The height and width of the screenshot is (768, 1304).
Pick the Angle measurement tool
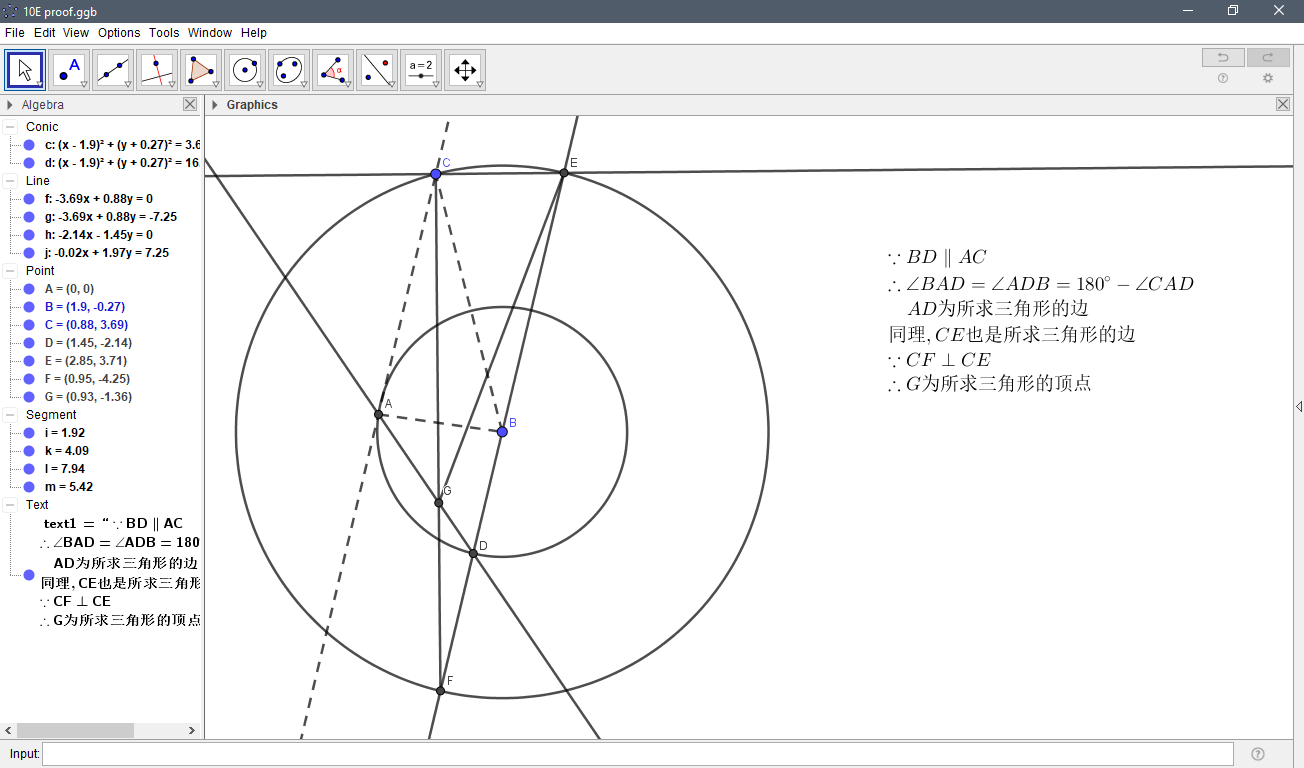pos(333,70)
